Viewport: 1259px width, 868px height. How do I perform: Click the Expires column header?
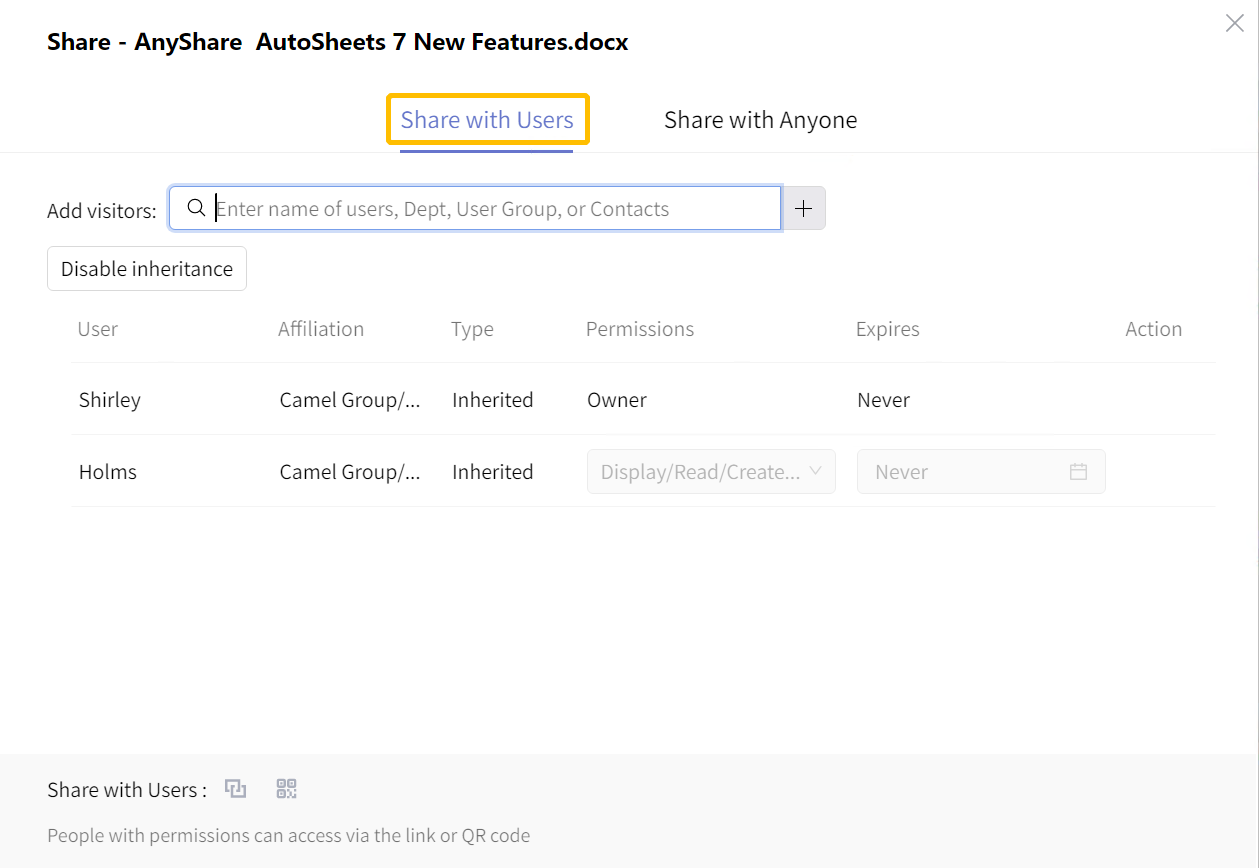[888, 329]
